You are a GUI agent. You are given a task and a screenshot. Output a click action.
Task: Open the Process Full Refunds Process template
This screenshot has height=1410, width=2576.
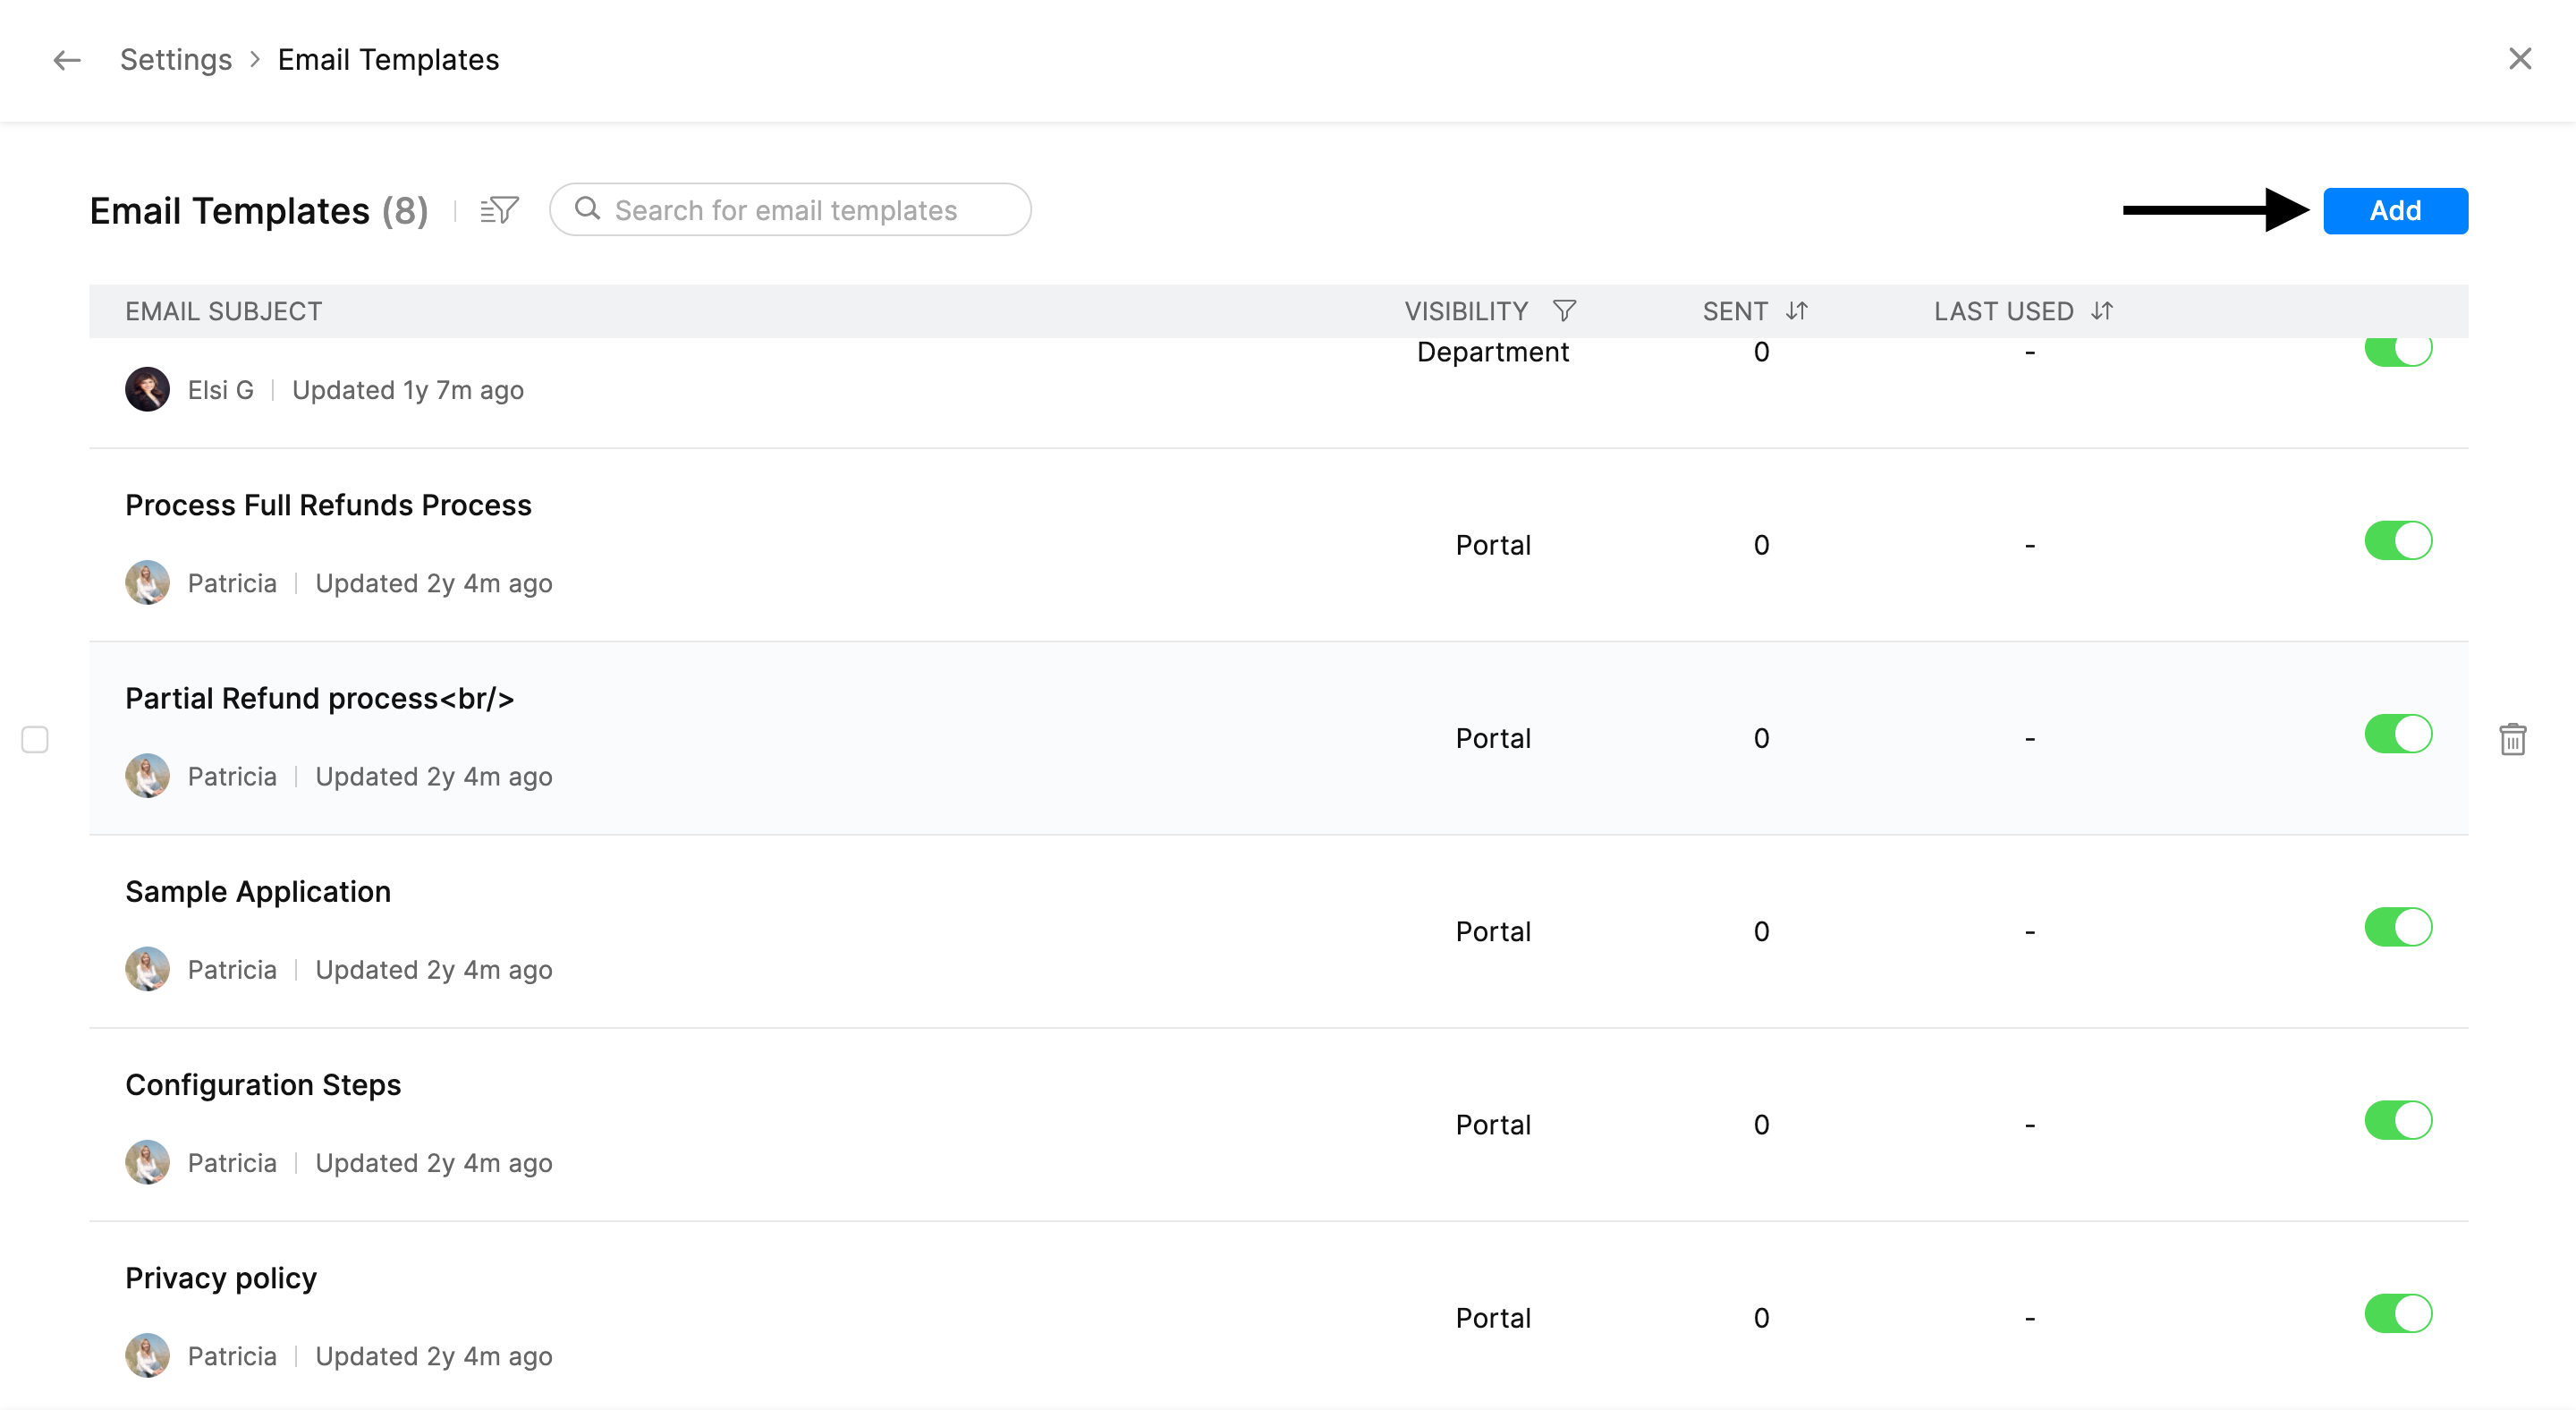pos(328,505)
